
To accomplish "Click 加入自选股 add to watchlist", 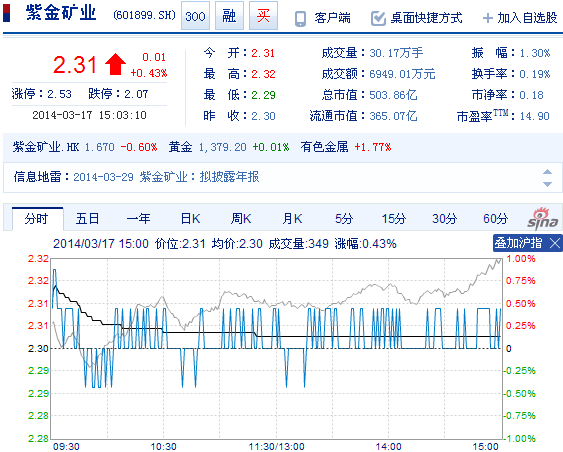I will (x=527, y=18).
